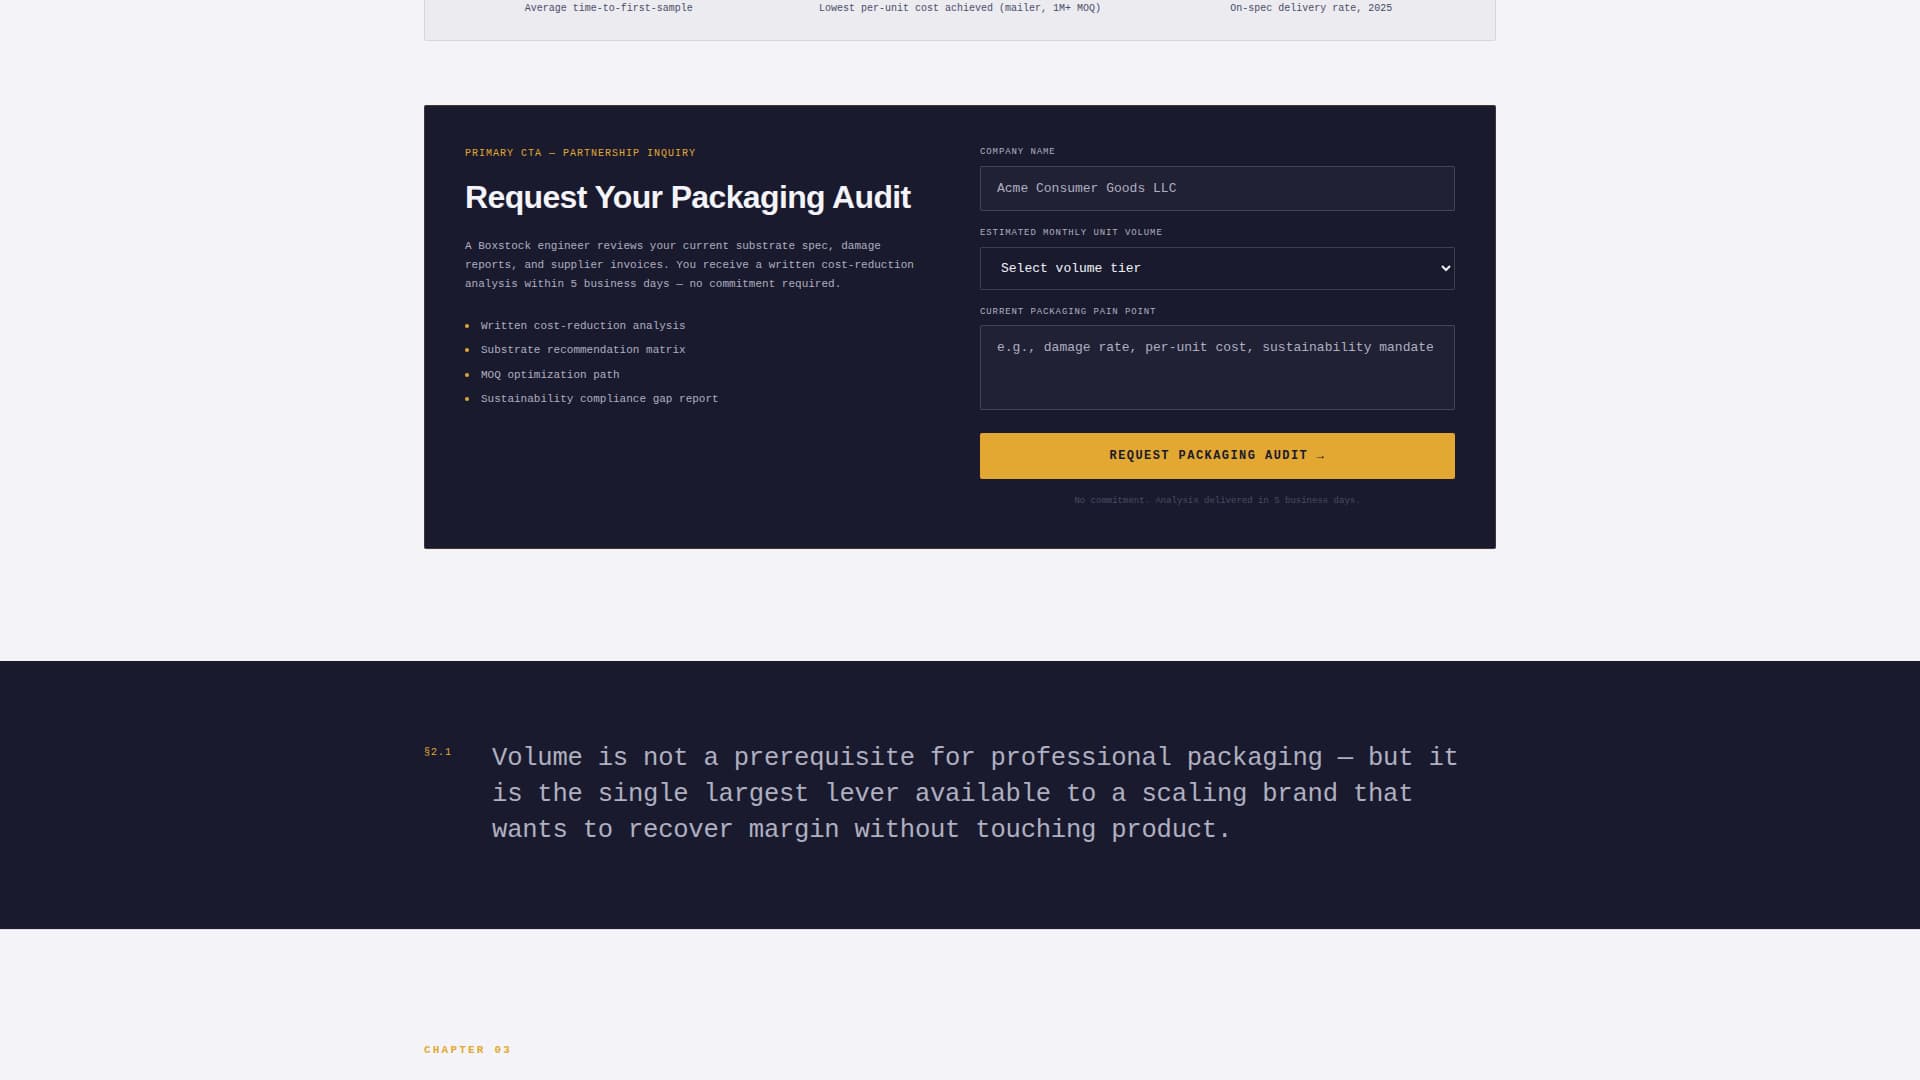The height and width of the screenshot is (1080, 1920).
Task: Click the No commitment delivery note
Action: [1217, 499]
